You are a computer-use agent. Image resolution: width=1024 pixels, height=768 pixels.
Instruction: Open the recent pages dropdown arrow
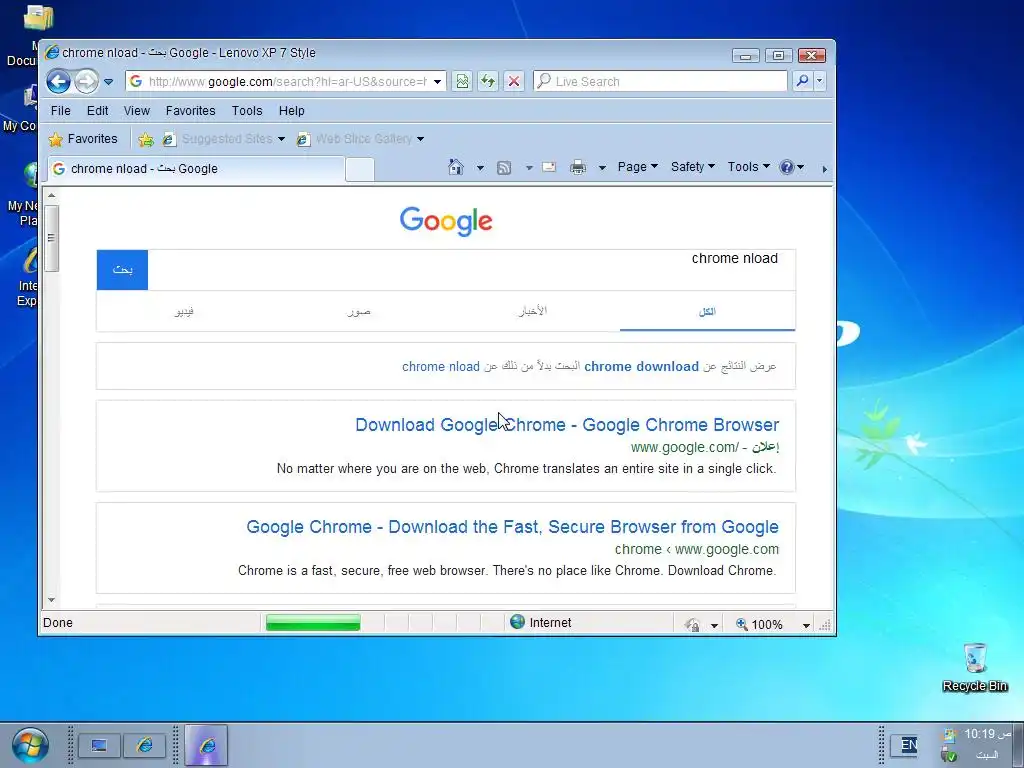tap(108, 82)
